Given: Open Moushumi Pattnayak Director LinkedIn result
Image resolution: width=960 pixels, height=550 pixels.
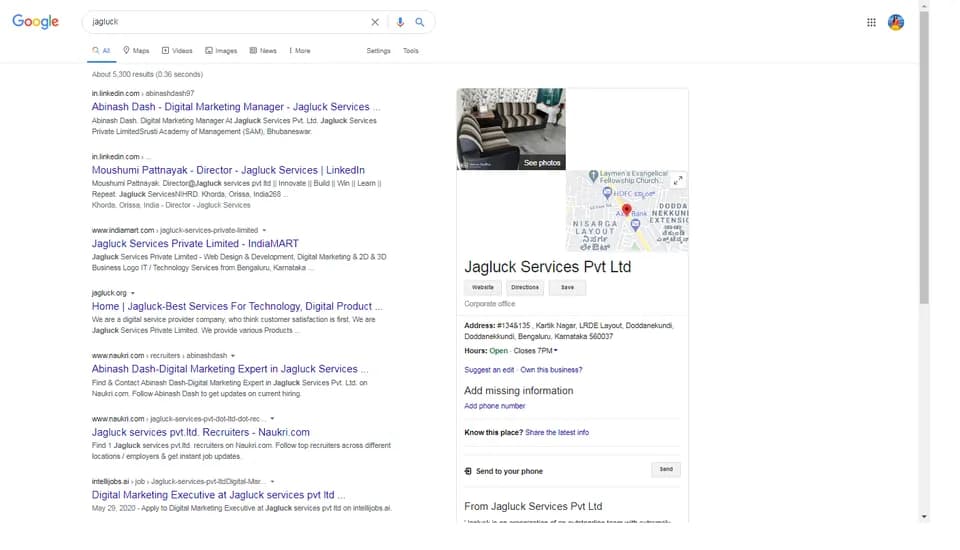Looking at the screenshot, I should point(228,170).
